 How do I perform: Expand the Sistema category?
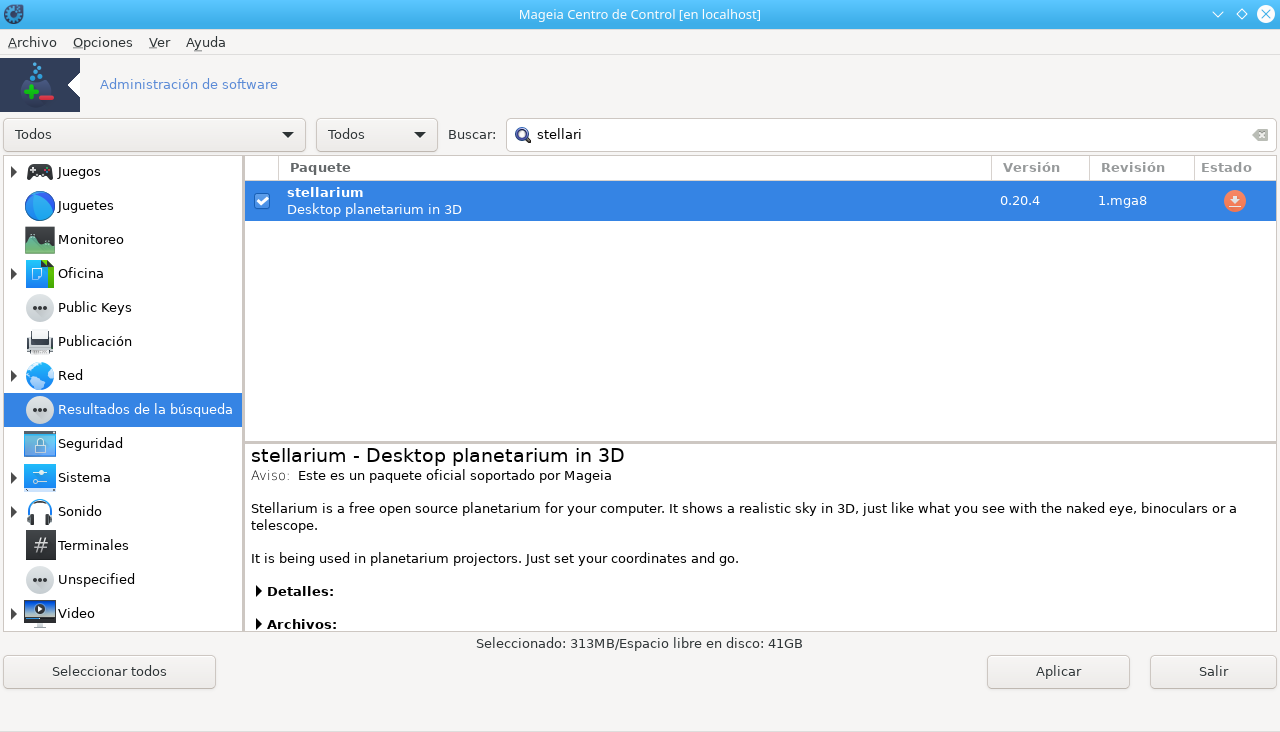[x=14, y=478]
